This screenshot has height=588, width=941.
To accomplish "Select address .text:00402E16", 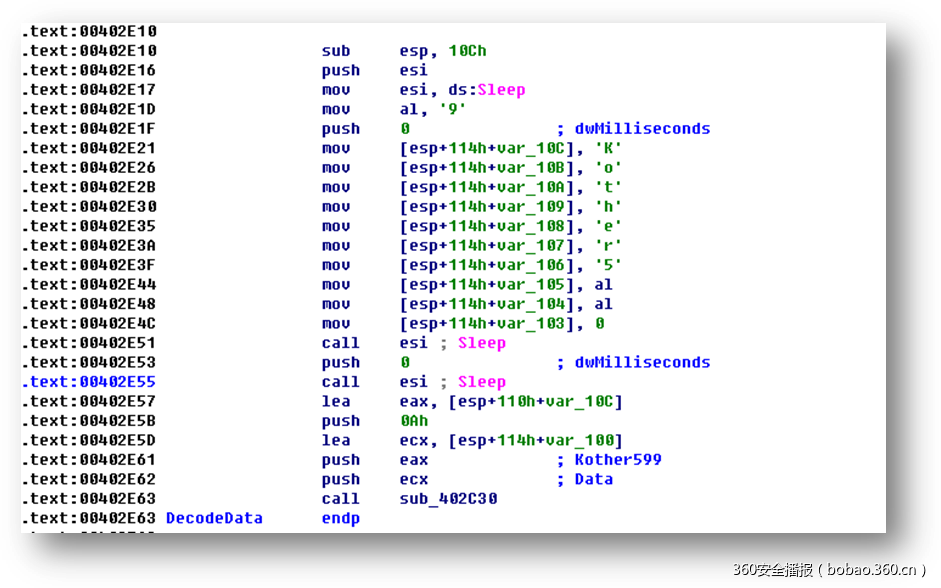I will pos(88,70).
